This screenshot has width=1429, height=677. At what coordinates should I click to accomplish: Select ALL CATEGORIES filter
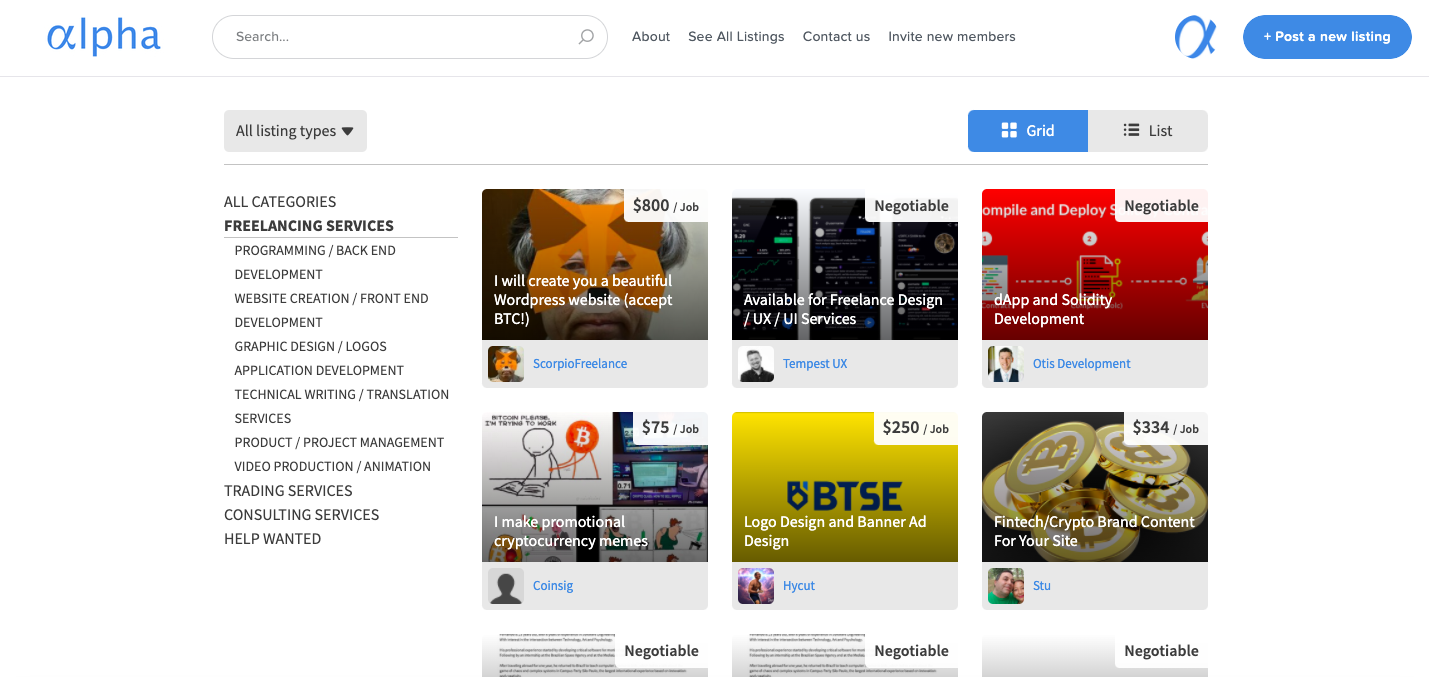280,202
